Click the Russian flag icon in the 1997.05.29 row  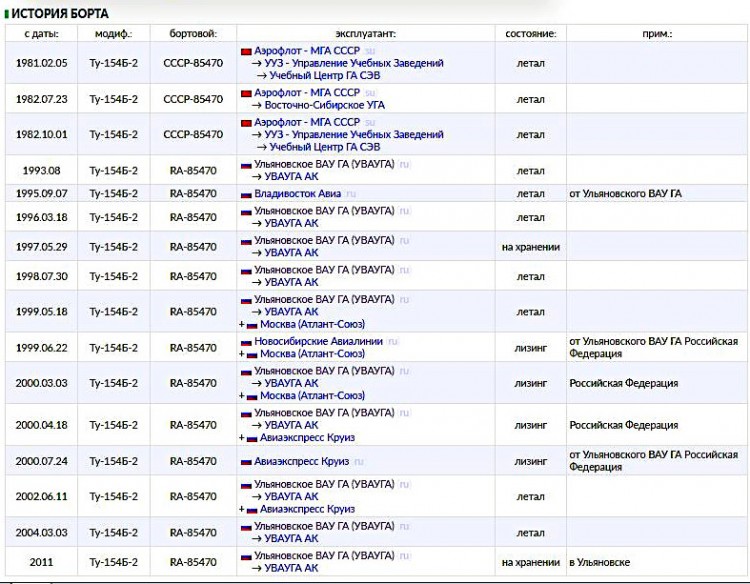click(x=246, y=241)
